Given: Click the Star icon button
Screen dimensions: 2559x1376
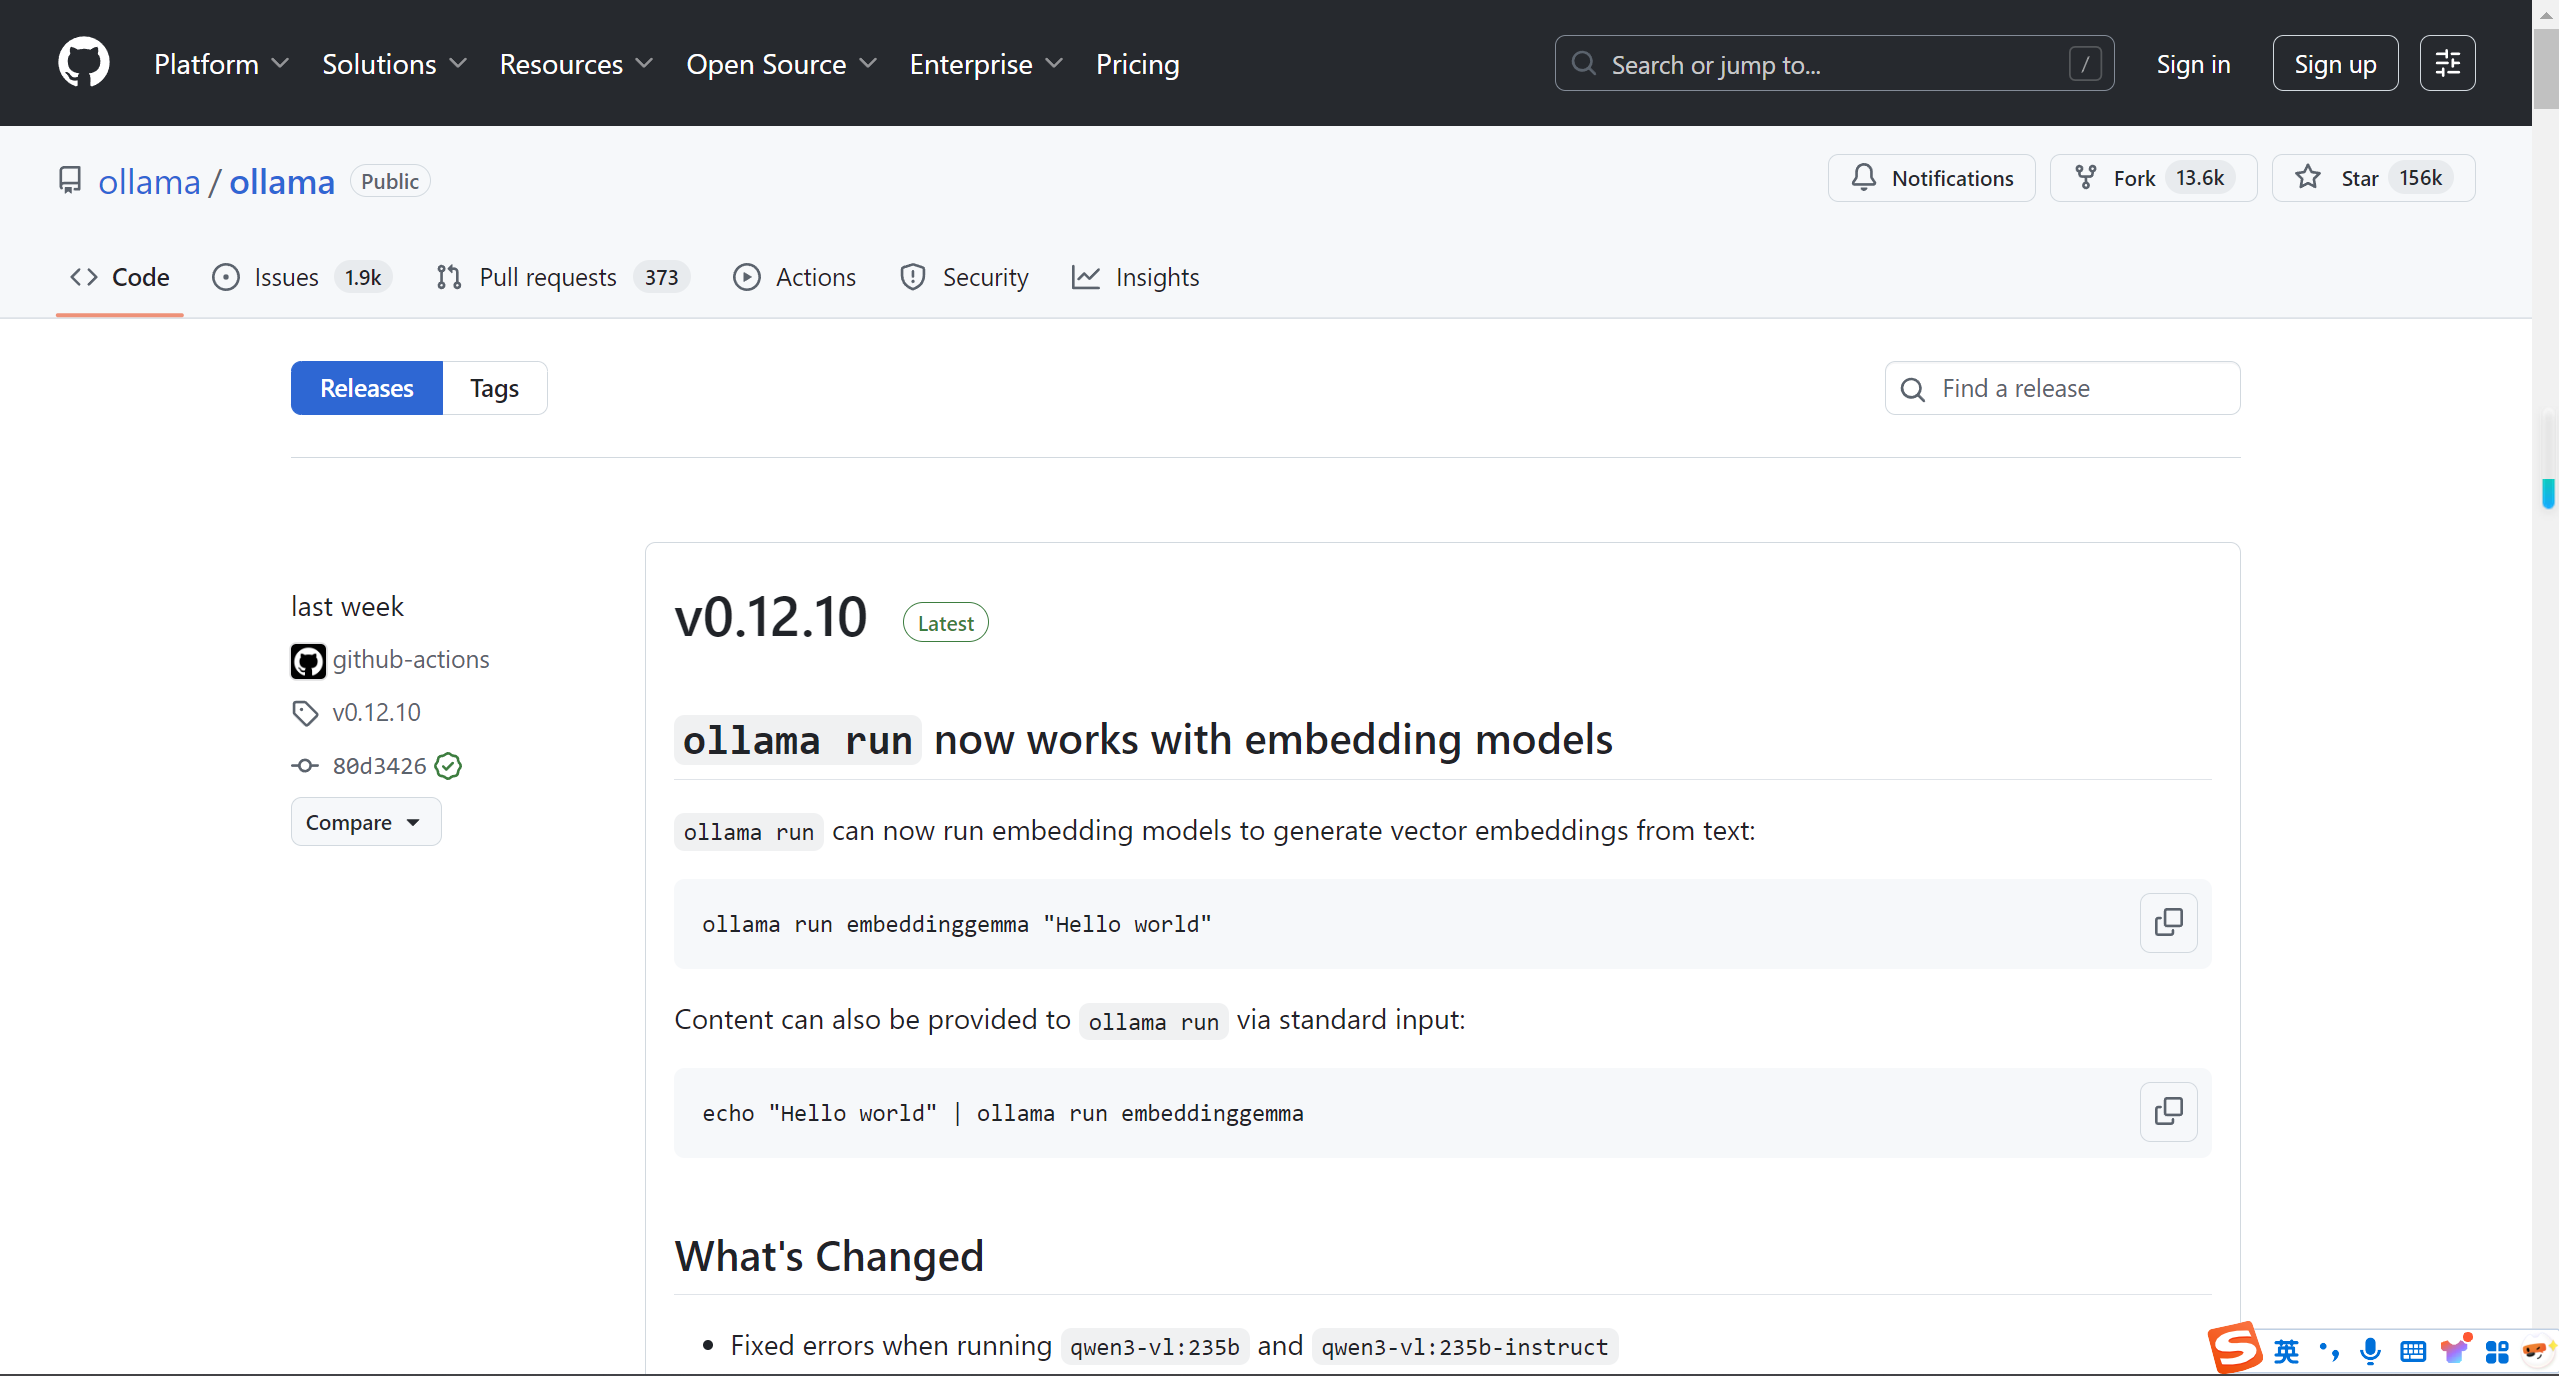Looking at the screenshot, I should point(2309,178).
